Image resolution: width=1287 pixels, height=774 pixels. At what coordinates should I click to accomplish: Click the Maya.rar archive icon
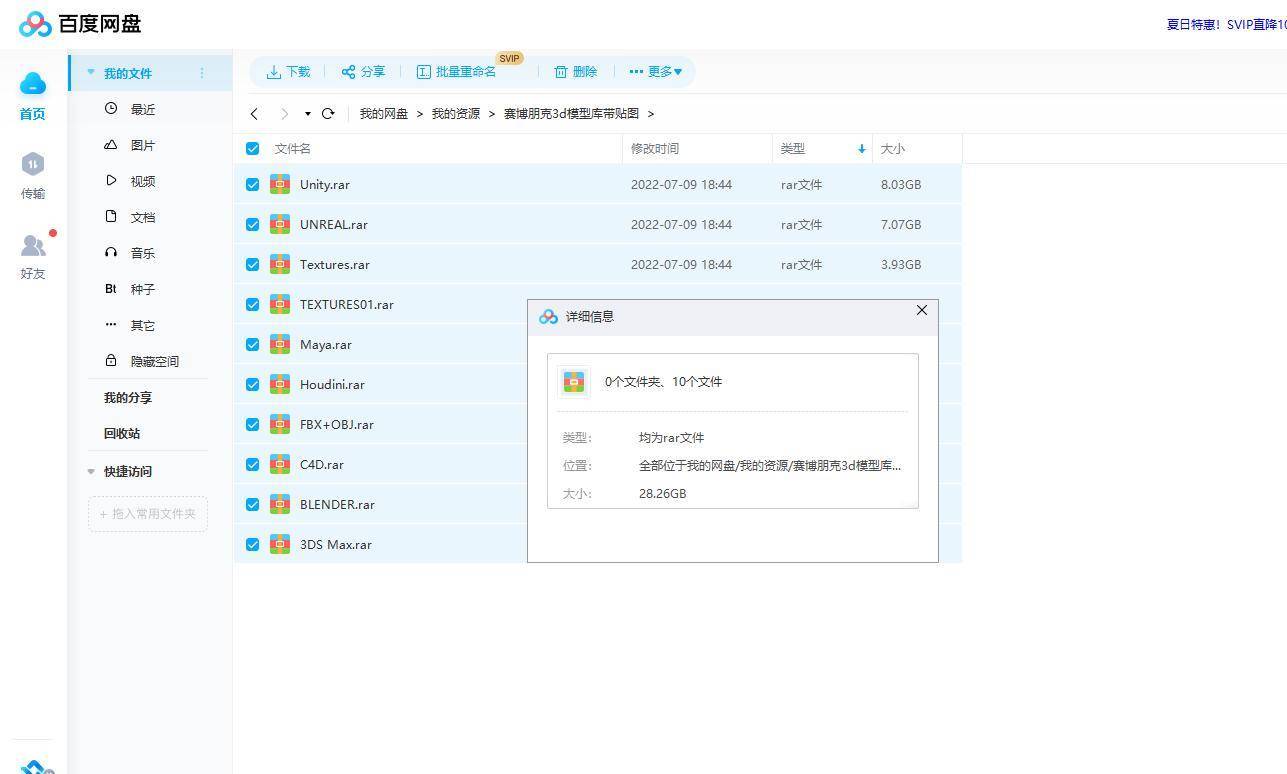tap(280, 344)
